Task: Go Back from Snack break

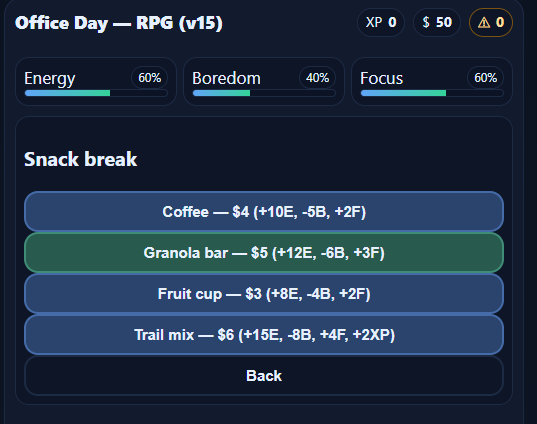Action: click(264, 376)
